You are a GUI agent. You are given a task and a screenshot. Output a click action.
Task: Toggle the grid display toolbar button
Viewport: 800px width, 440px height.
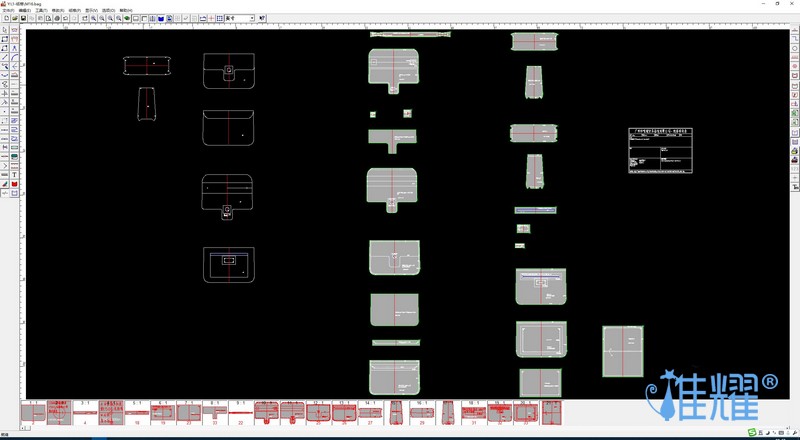pos(220,18)
